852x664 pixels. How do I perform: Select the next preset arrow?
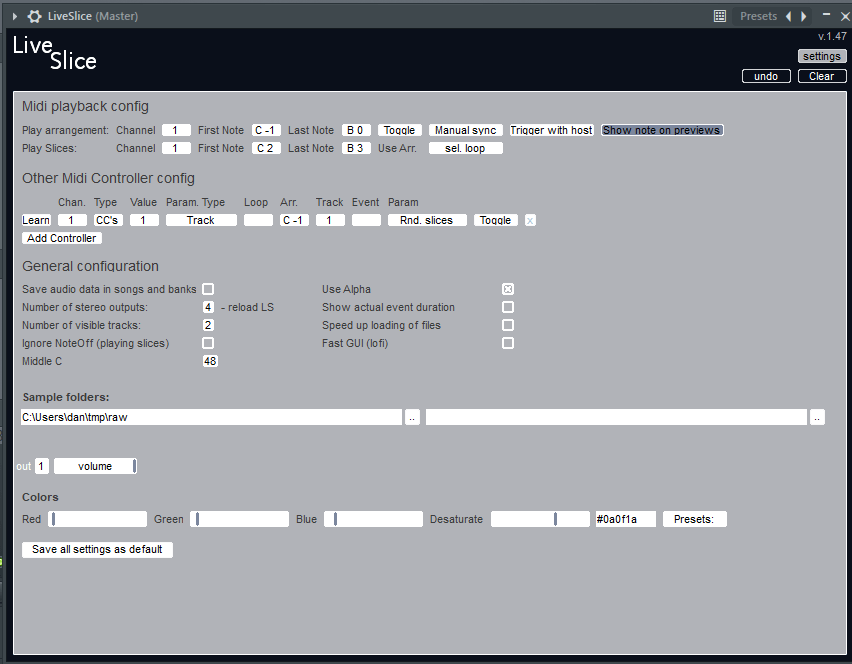803,16
